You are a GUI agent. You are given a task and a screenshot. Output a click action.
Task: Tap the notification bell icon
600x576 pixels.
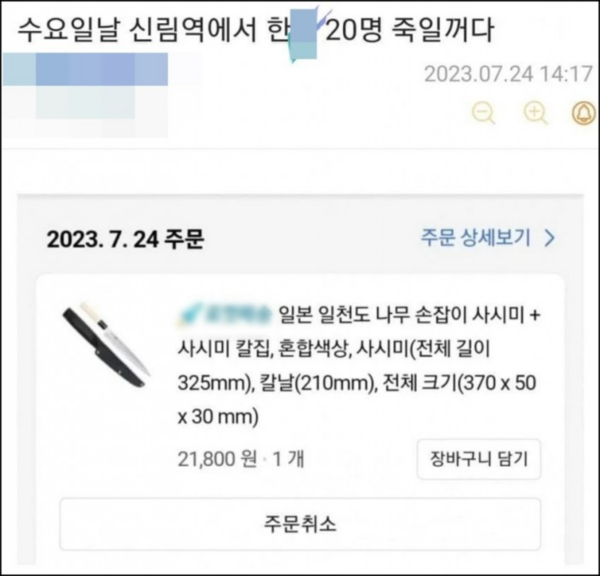584,113
